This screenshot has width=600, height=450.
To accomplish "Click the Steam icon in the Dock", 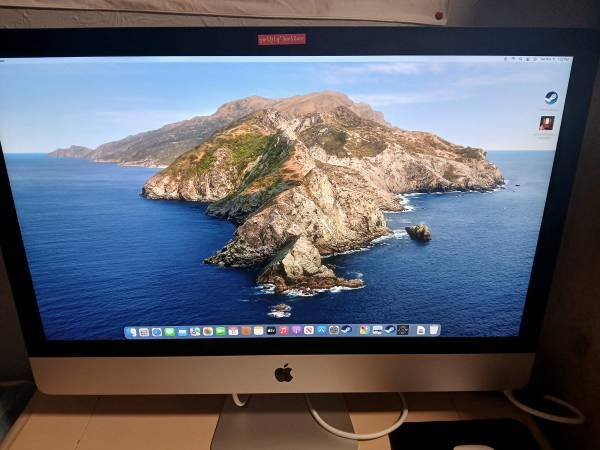I will pyautogui.click(x=346, y=332).
